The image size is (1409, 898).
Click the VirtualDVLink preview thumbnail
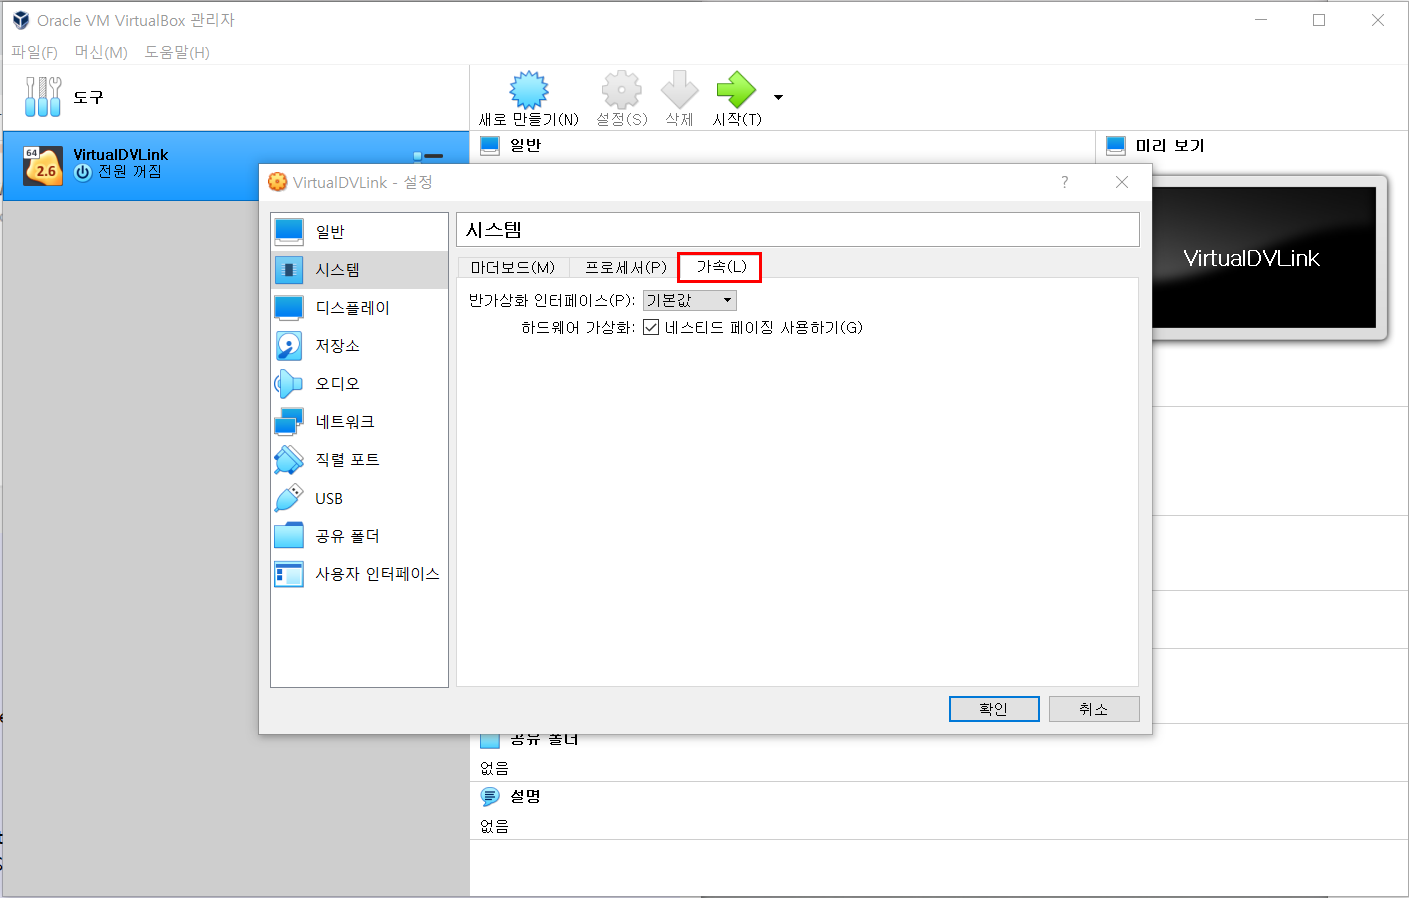coord(1265,258)
